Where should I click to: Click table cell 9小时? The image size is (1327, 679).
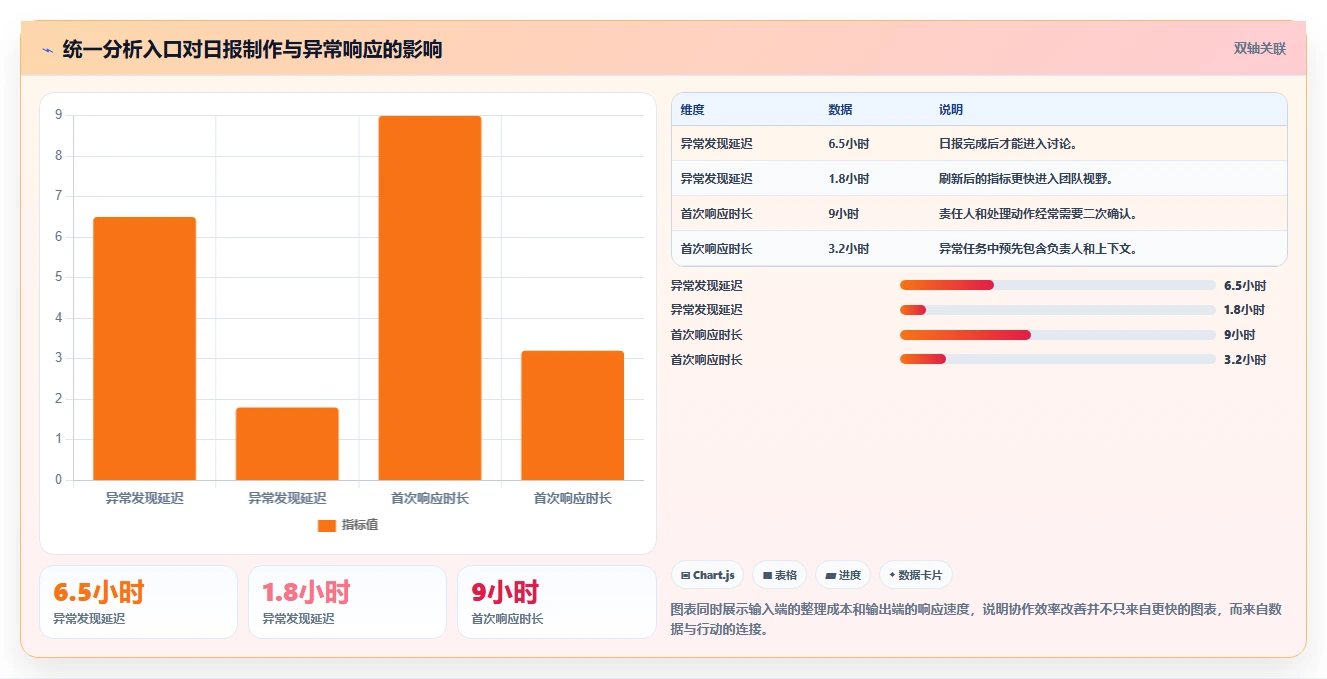coord(843,214)
